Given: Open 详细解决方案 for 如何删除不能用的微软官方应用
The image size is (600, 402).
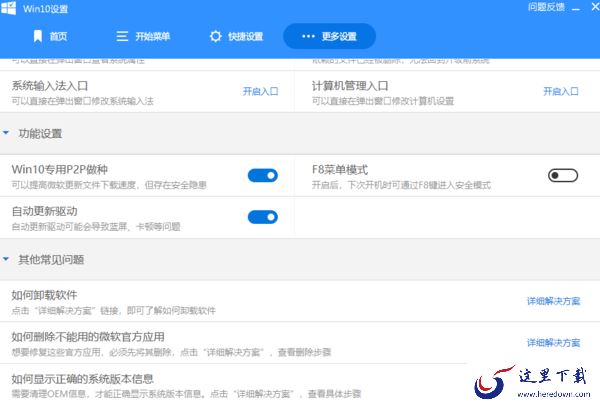Looking at the screenshot, I should [x=554, y=343].
